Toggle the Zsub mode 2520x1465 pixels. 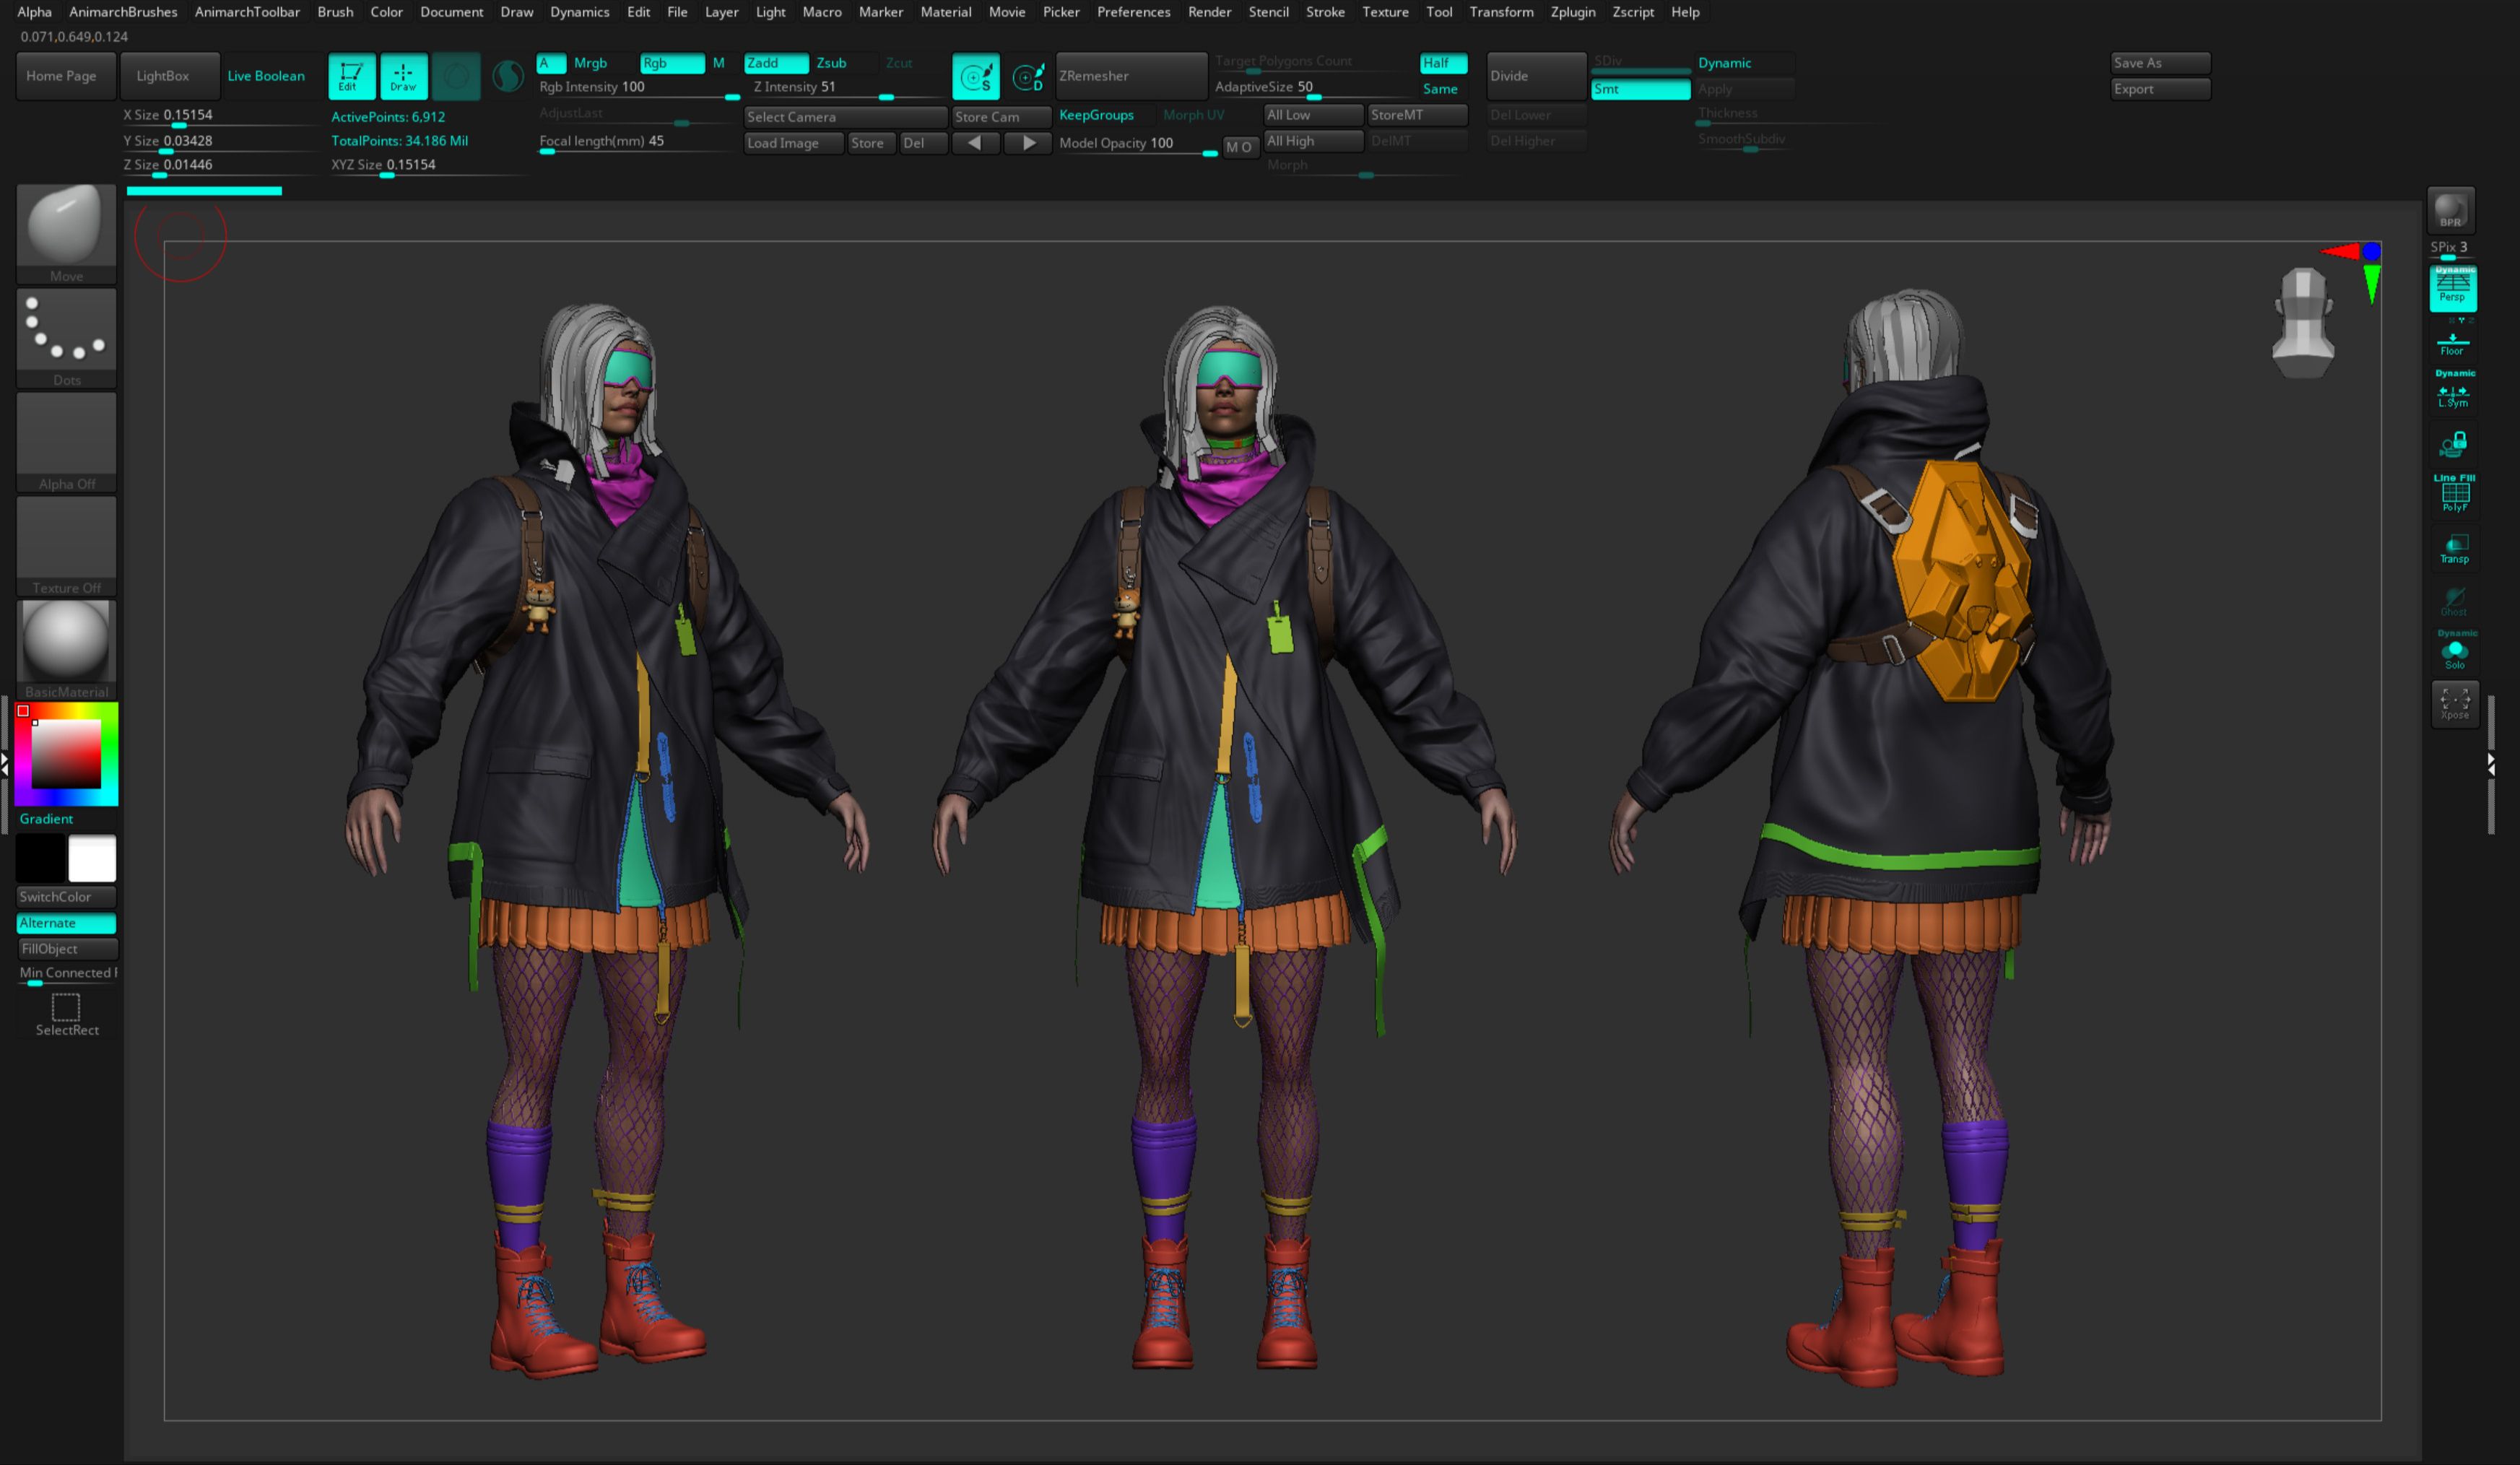point(831,63)
